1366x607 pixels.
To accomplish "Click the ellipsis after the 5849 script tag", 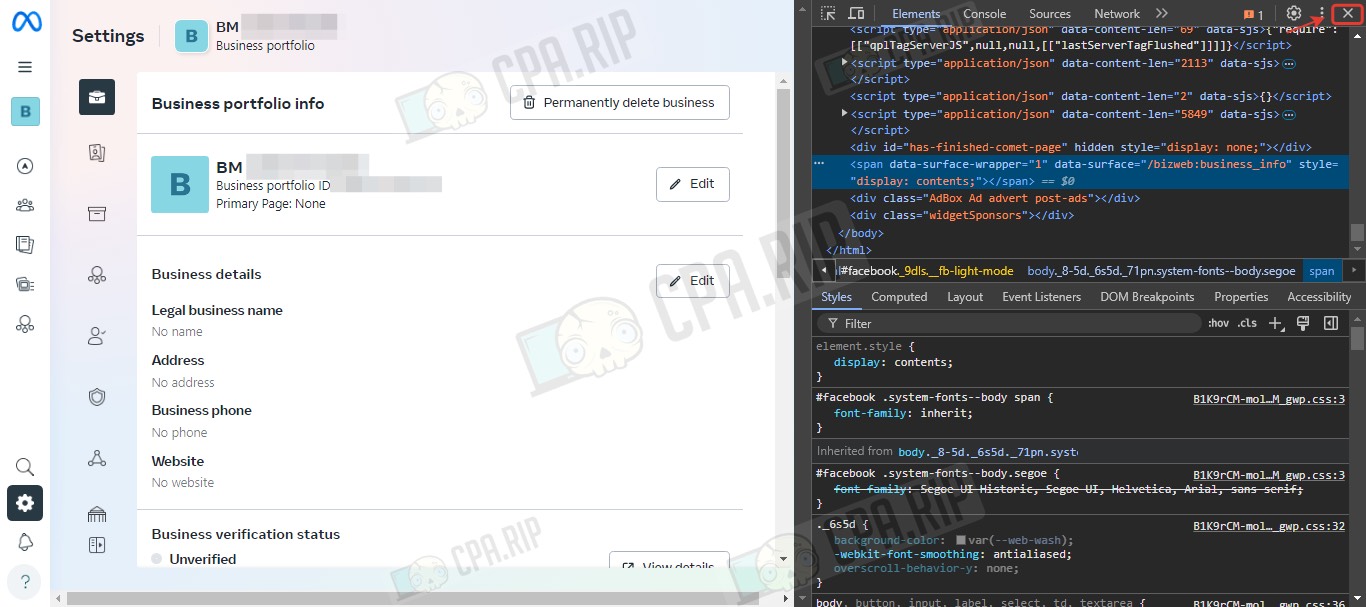I will tap(1289, 114).
